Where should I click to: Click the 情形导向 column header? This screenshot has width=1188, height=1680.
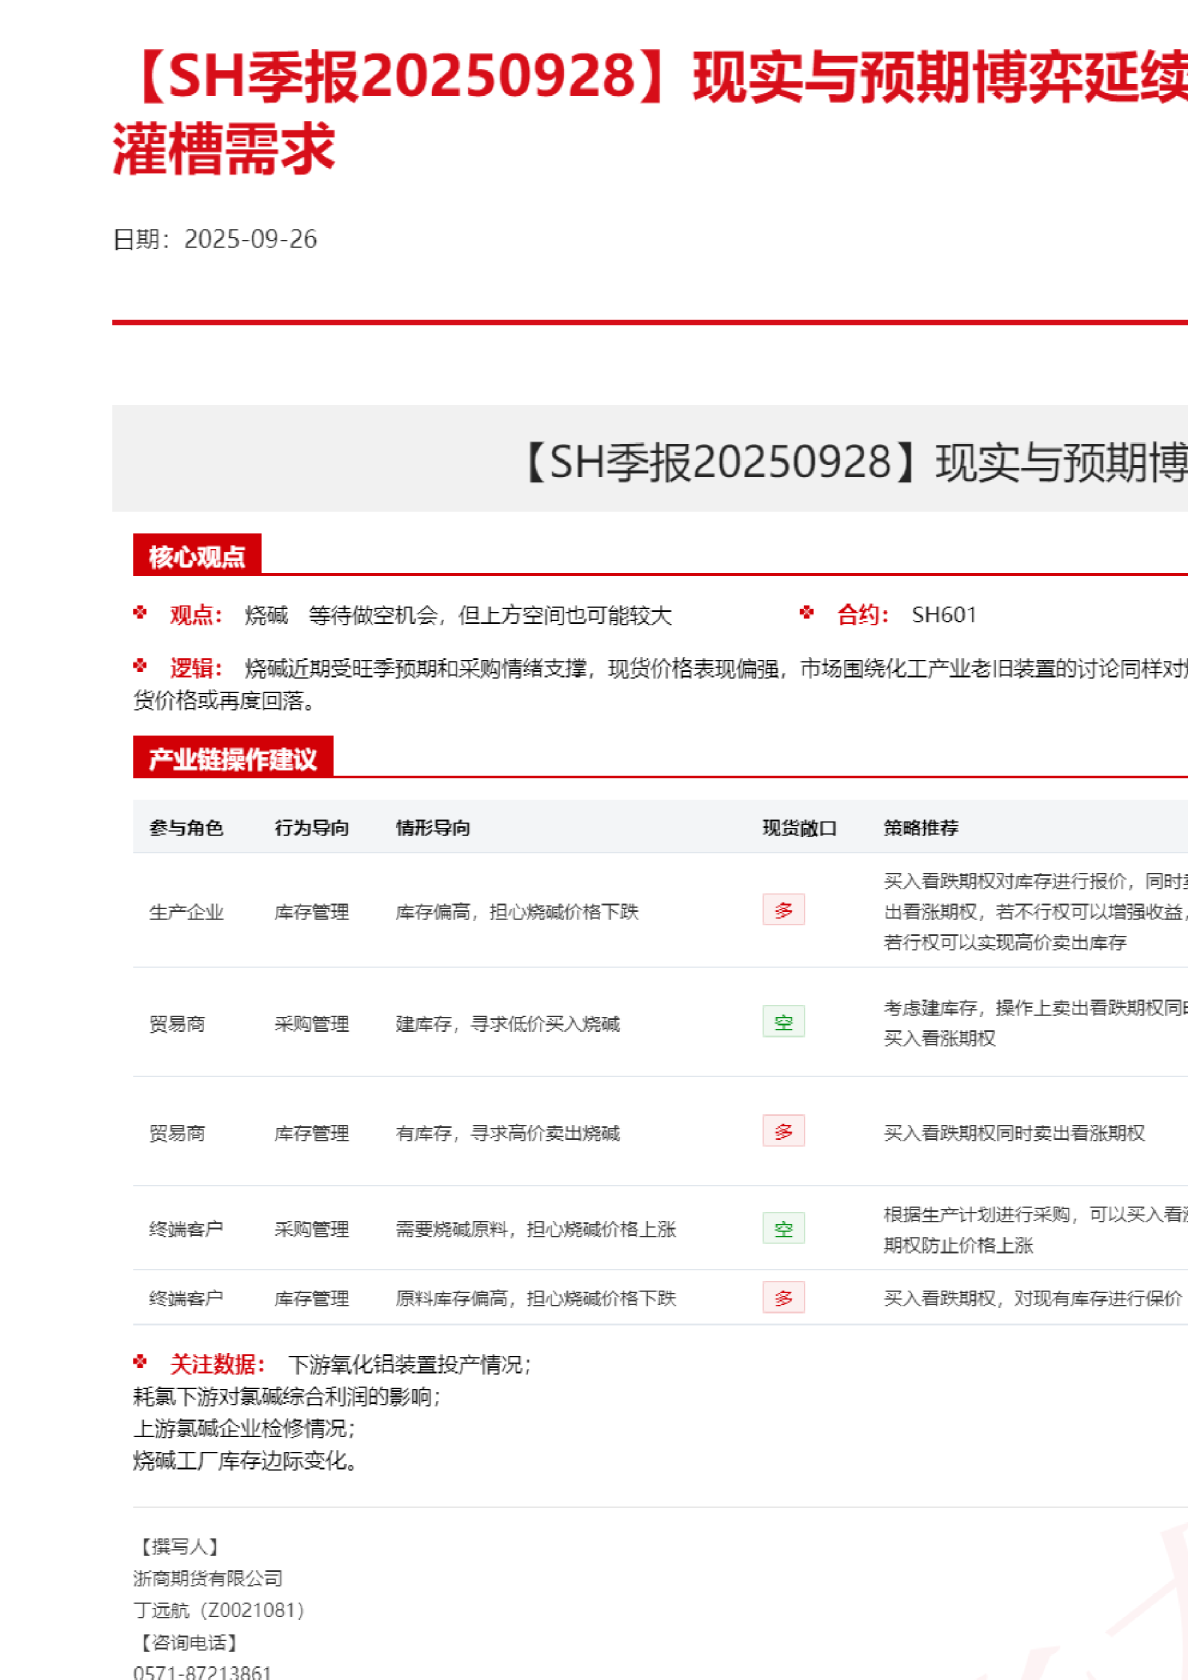tap(433, 828)
